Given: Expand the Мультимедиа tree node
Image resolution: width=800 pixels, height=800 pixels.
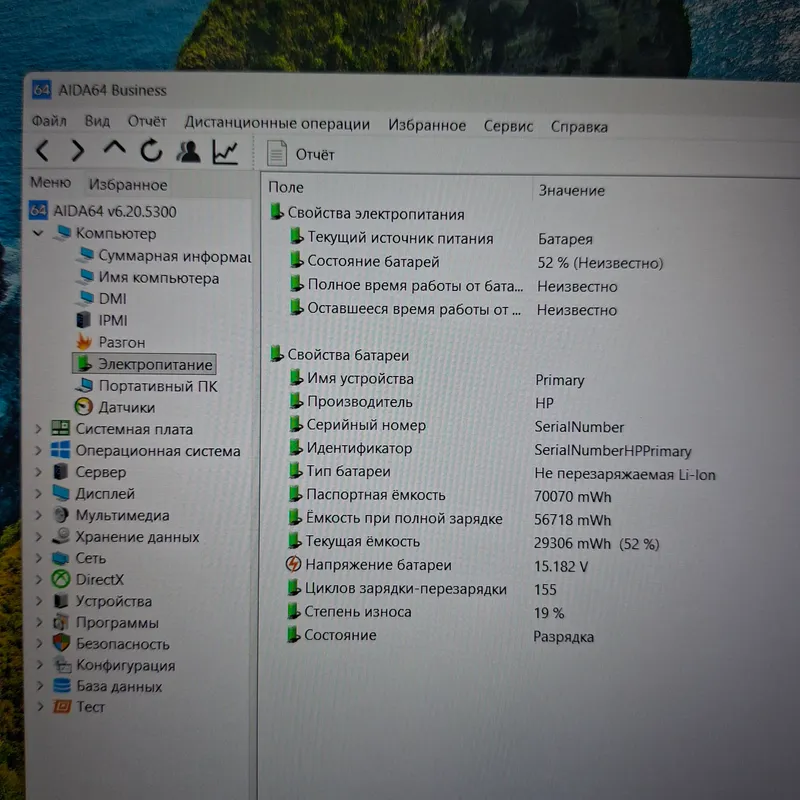Looking at the screenshot, I should pyautogui.click(x=39, y=515).
